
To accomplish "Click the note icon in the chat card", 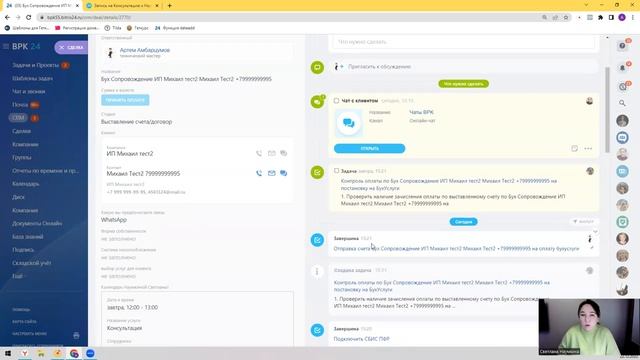I will point(574,149).
